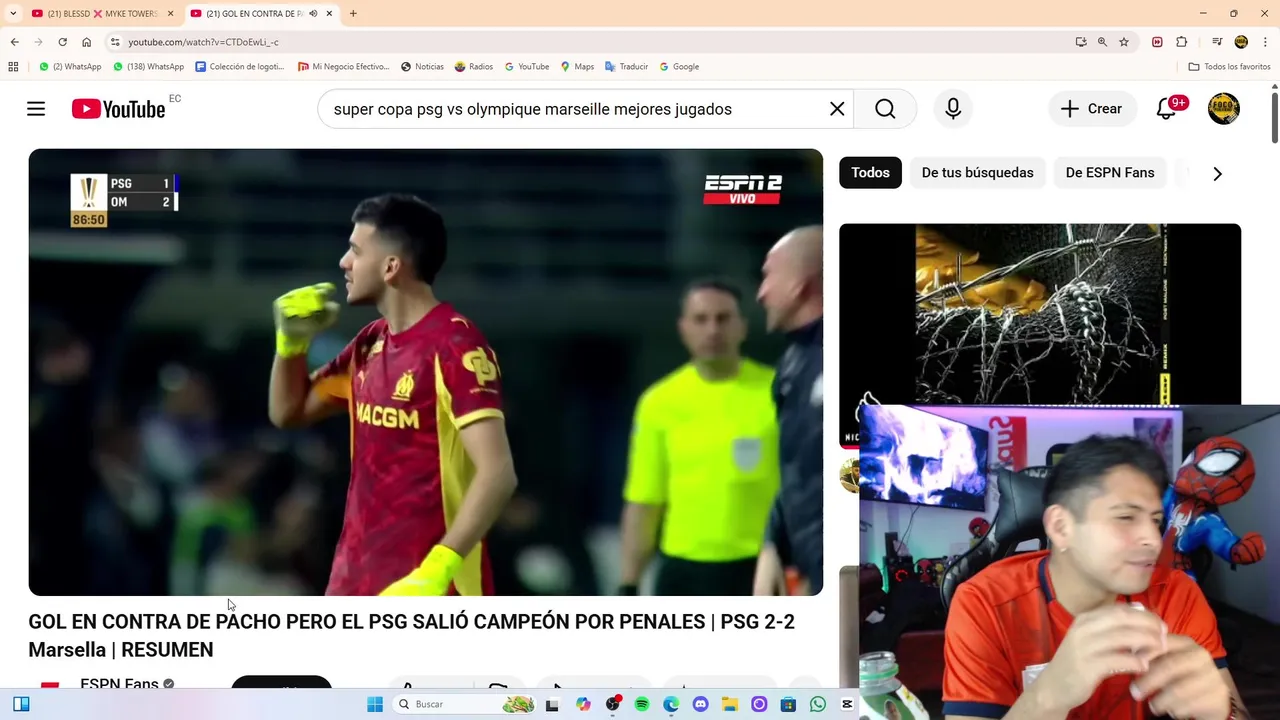Open the tab search dropdown arrow
Viewport: 1280px width, 720px height.
coord(13,13)
